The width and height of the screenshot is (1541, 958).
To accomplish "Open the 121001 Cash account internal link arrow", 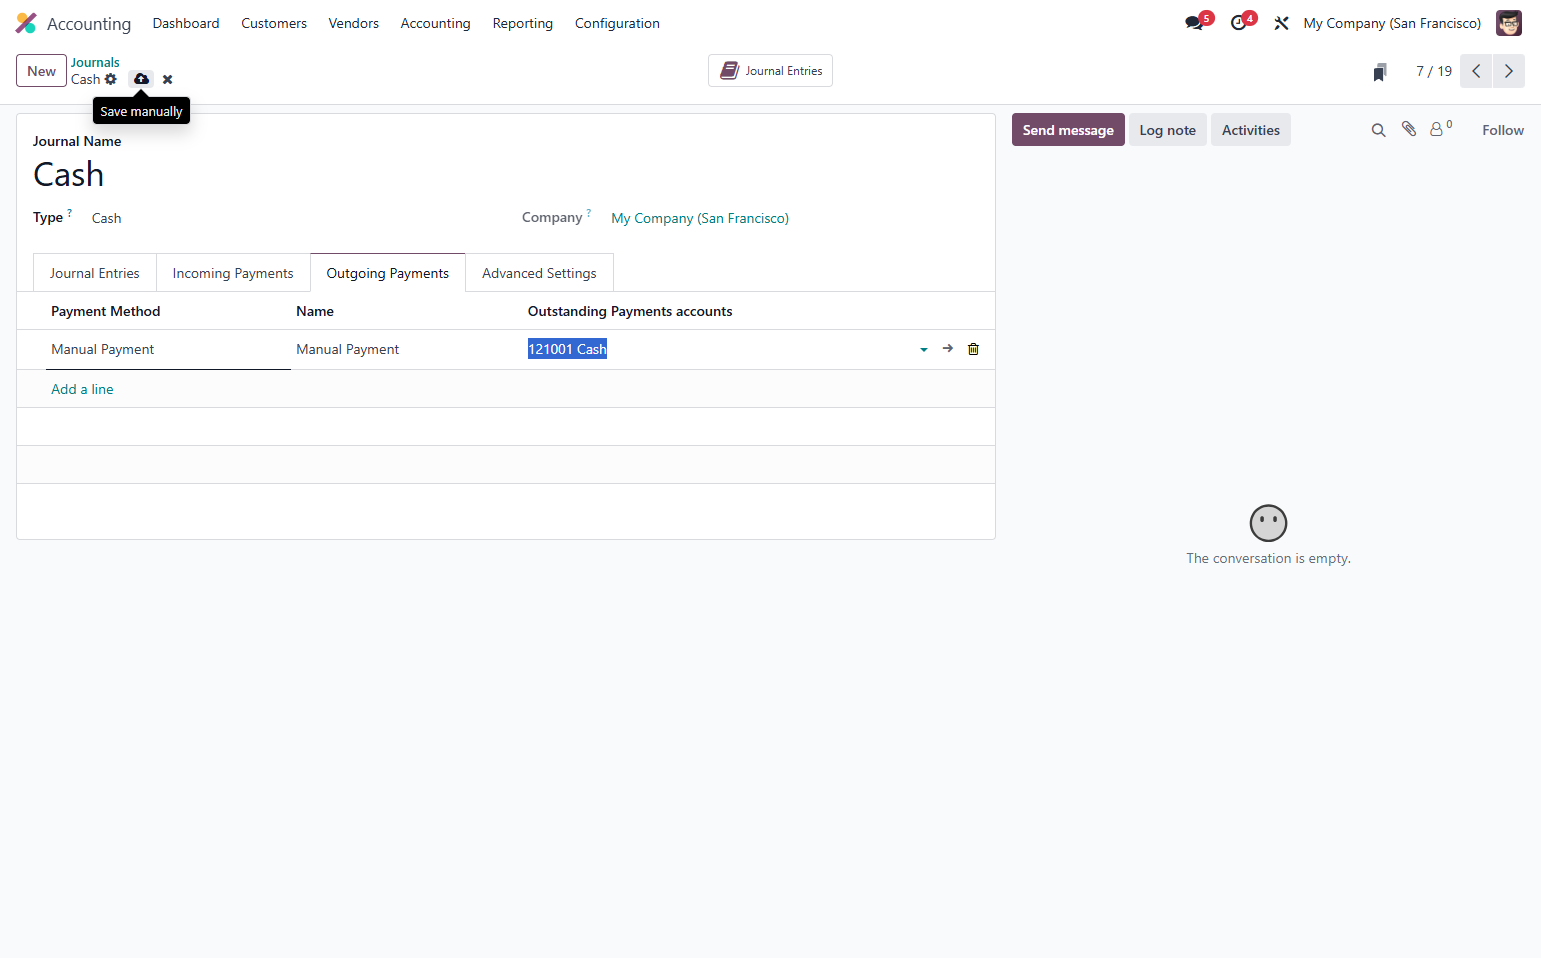I will click(x=947, y=349).
